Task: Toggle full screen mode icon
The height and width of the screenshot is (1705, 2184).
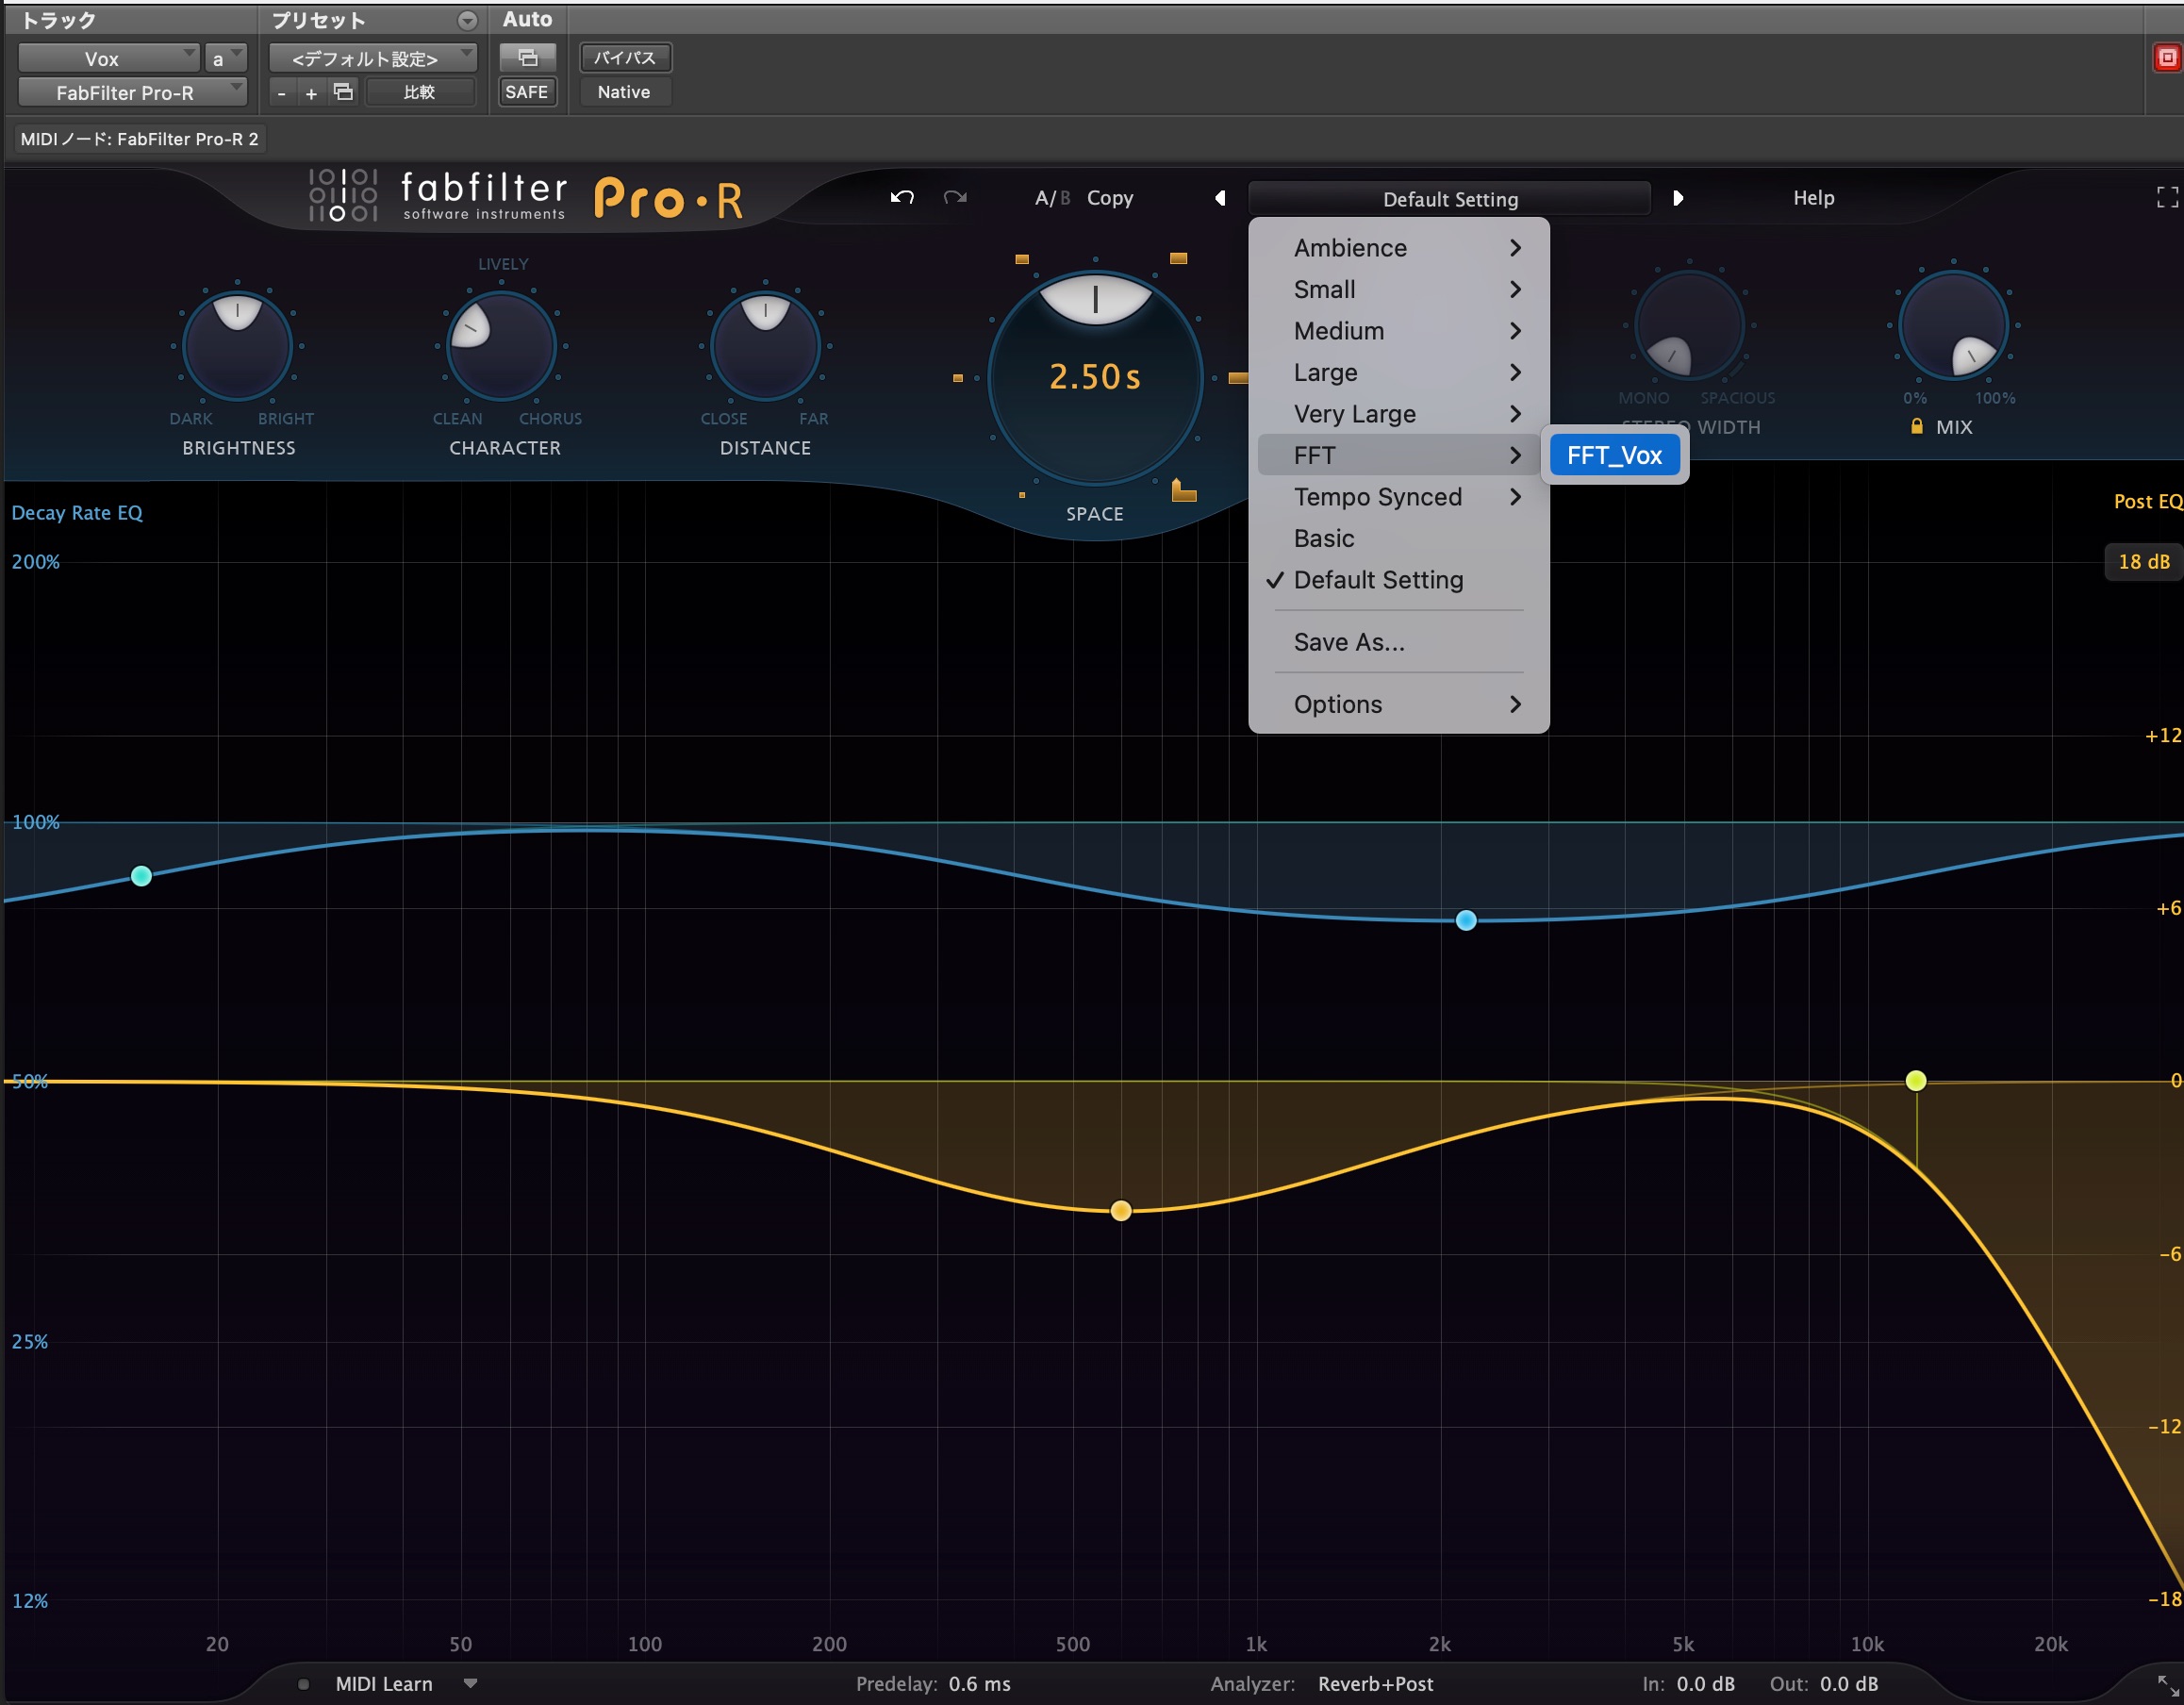Action: click(x=2166, y=198)
